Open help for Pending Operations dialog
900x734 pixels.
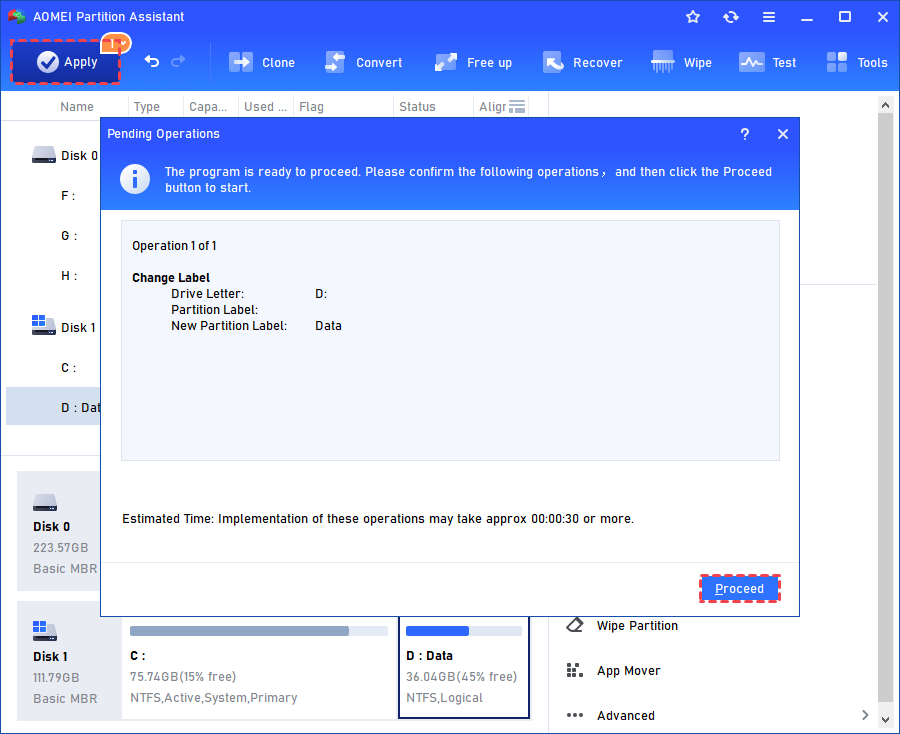pos(744,134)
